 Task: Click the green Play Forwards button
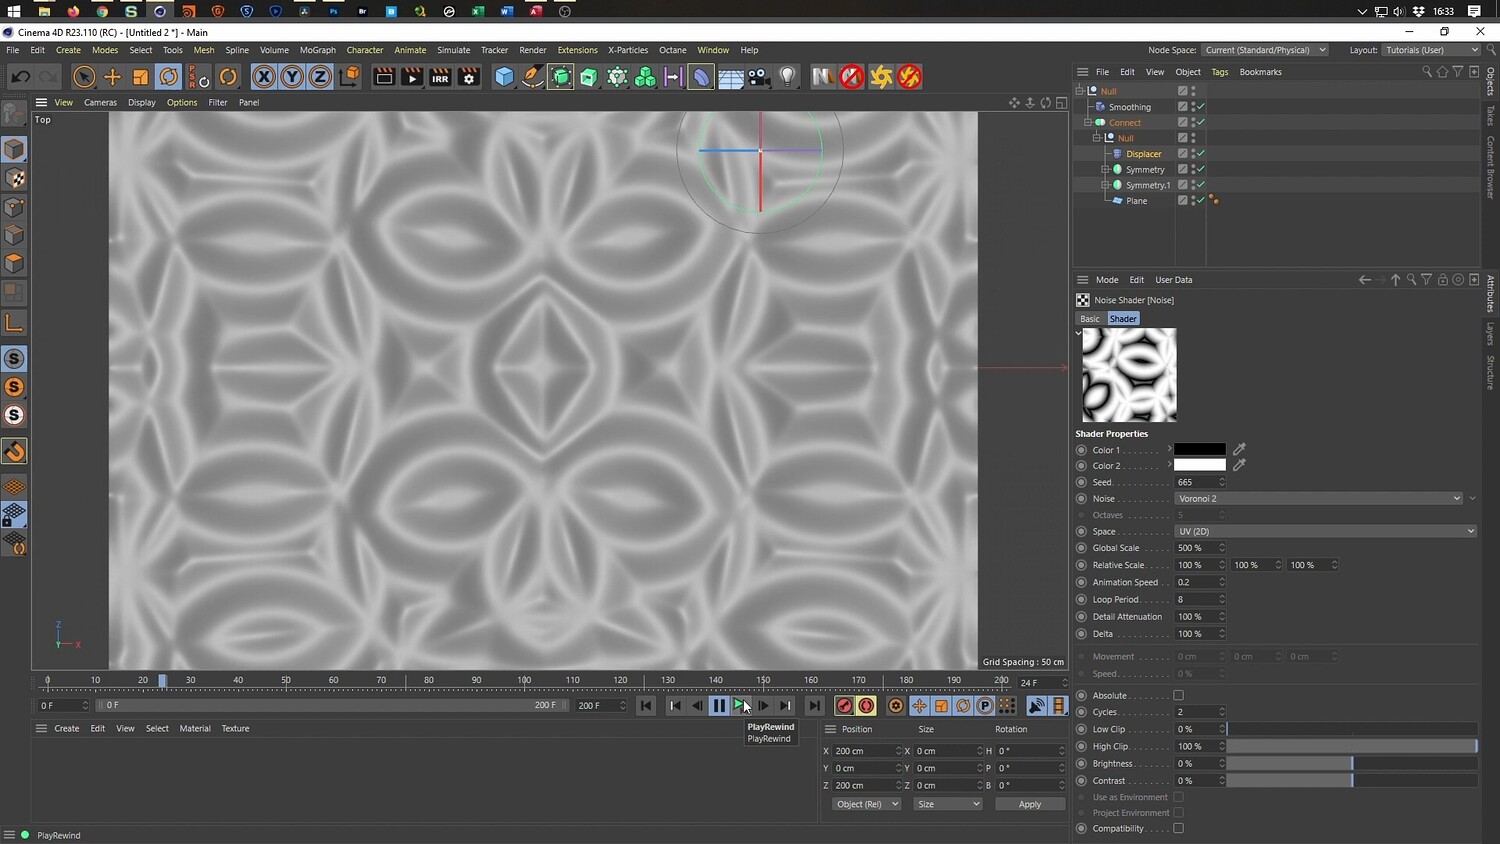pos(741,706)
